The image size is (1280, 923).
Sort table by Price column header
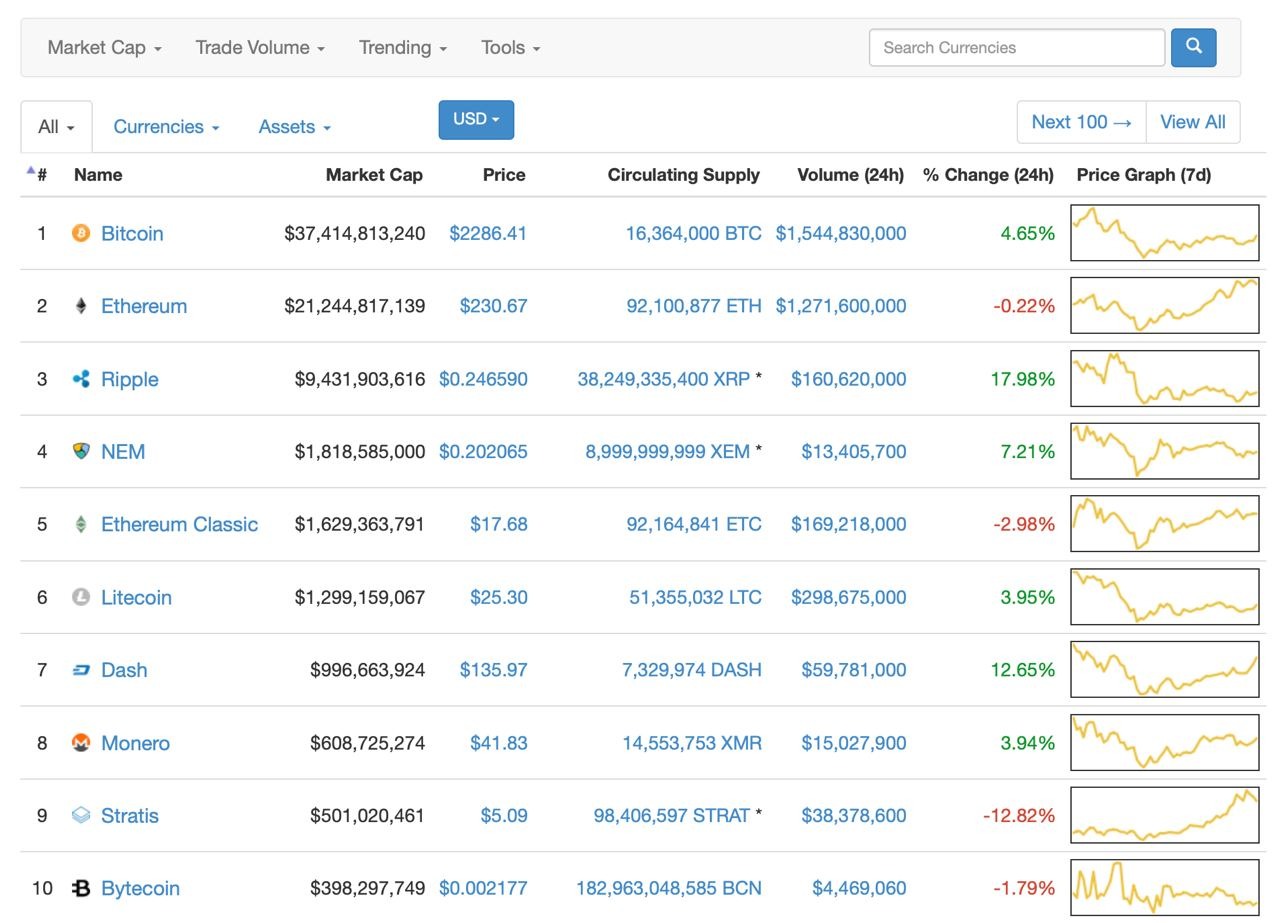504,175
